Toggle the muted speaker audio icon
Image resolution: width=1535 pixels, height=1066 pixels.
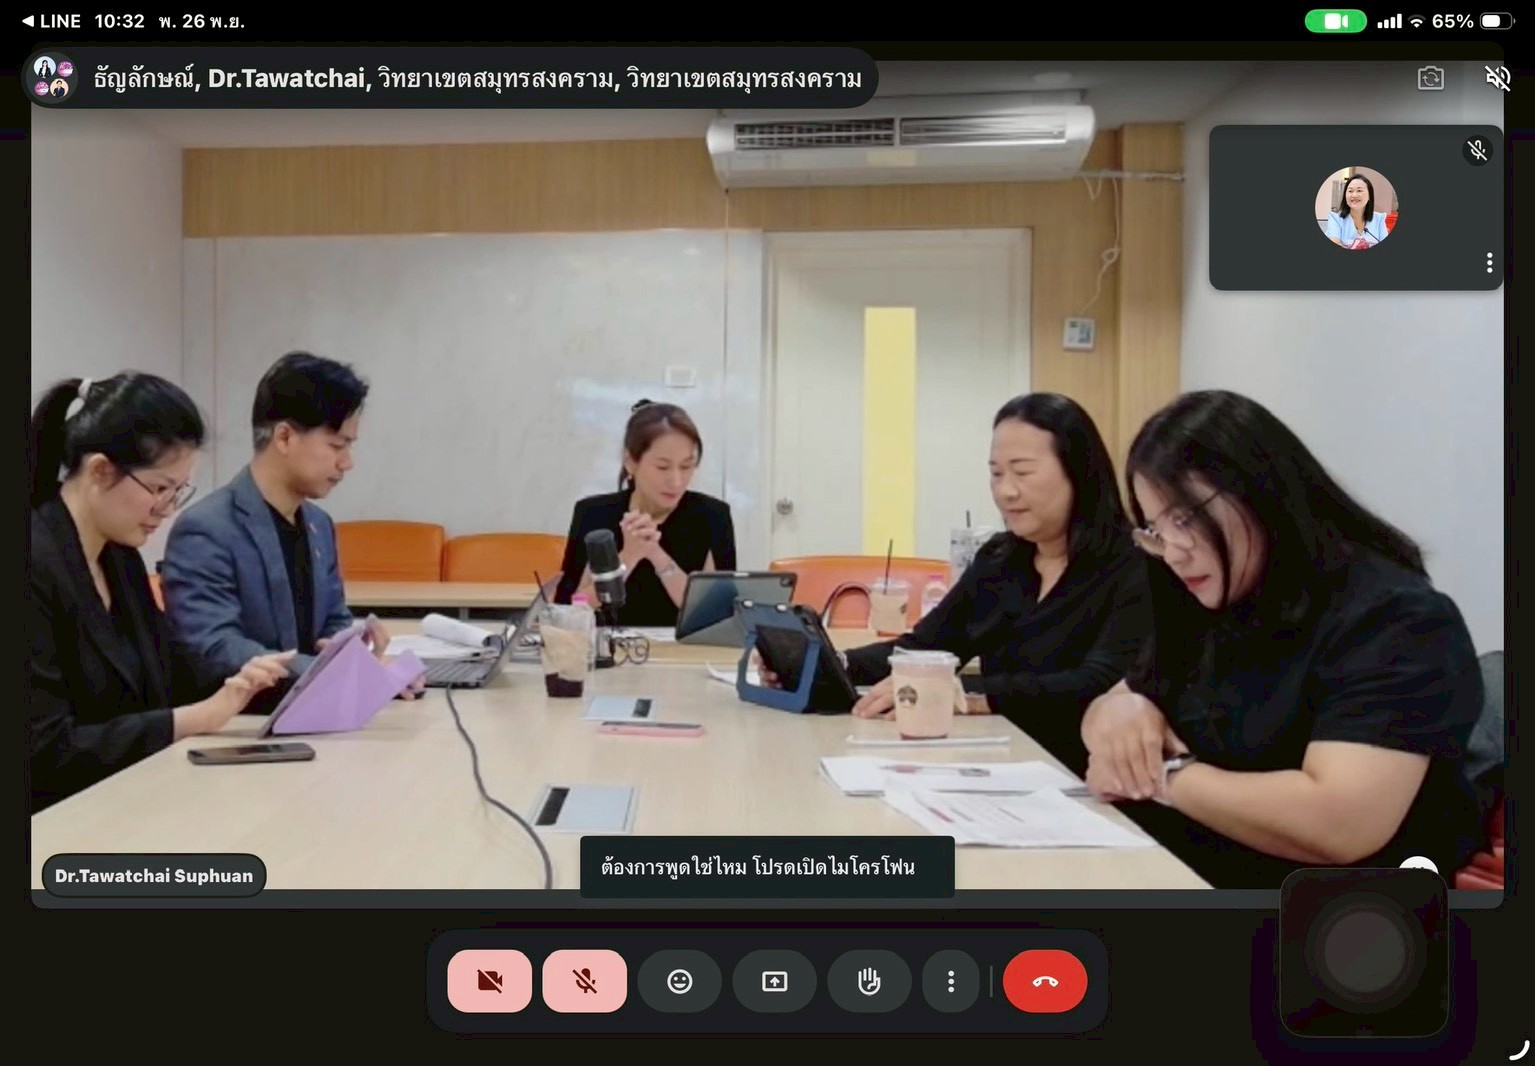tap(1497, 78)
